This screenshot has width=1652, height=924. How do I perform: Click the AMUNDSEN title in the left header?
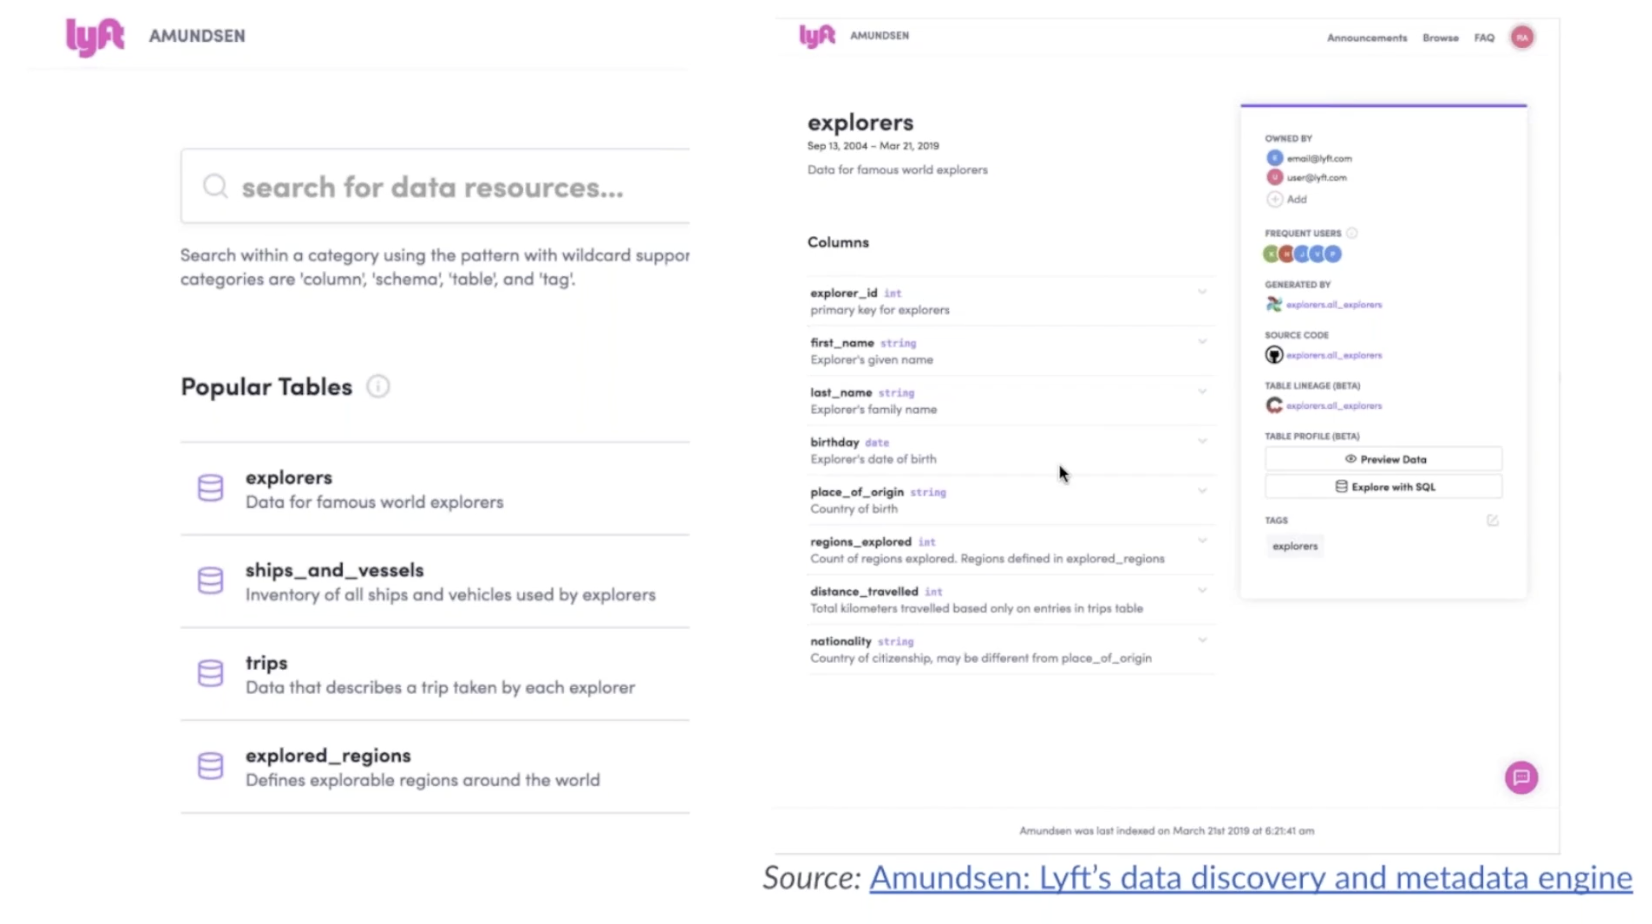197,36
